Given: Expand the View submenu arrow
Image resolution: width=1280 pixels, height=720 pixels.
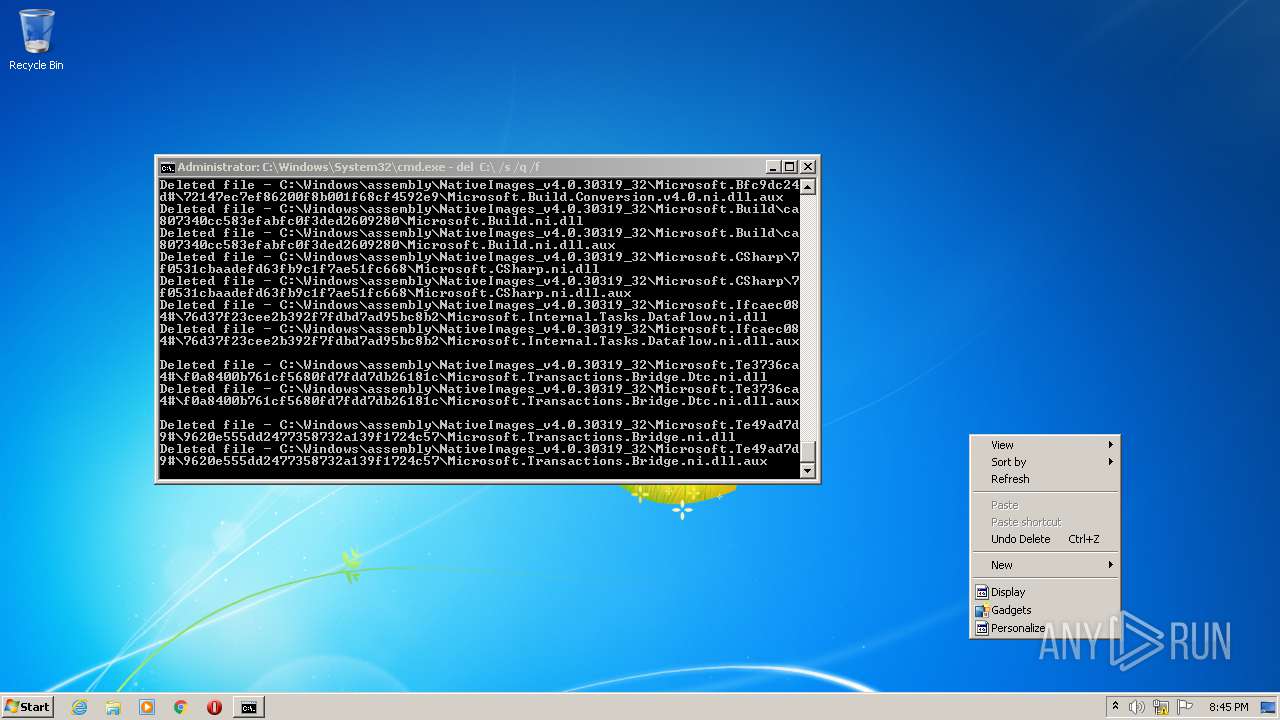Looking at the screenshot, I should point(1110,445).
